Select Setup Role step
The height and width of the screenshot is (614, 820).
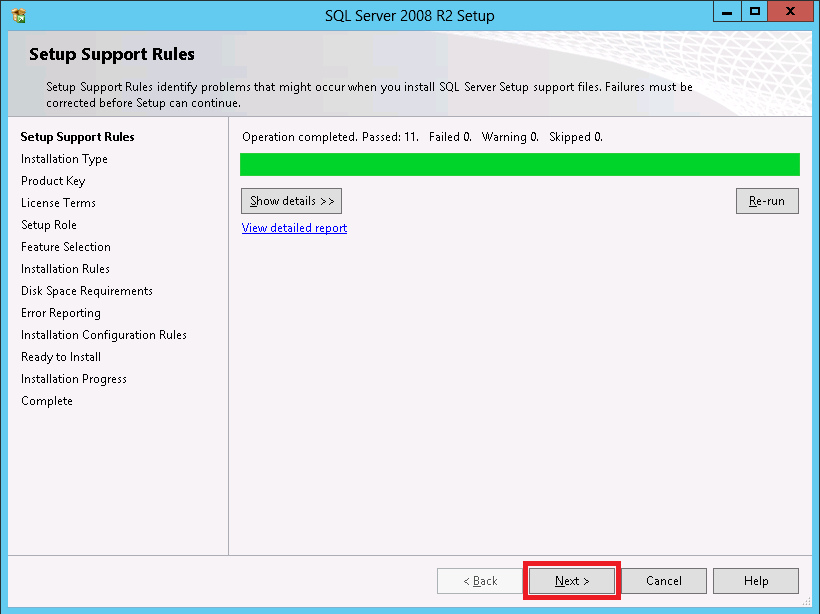click(49, 225)
